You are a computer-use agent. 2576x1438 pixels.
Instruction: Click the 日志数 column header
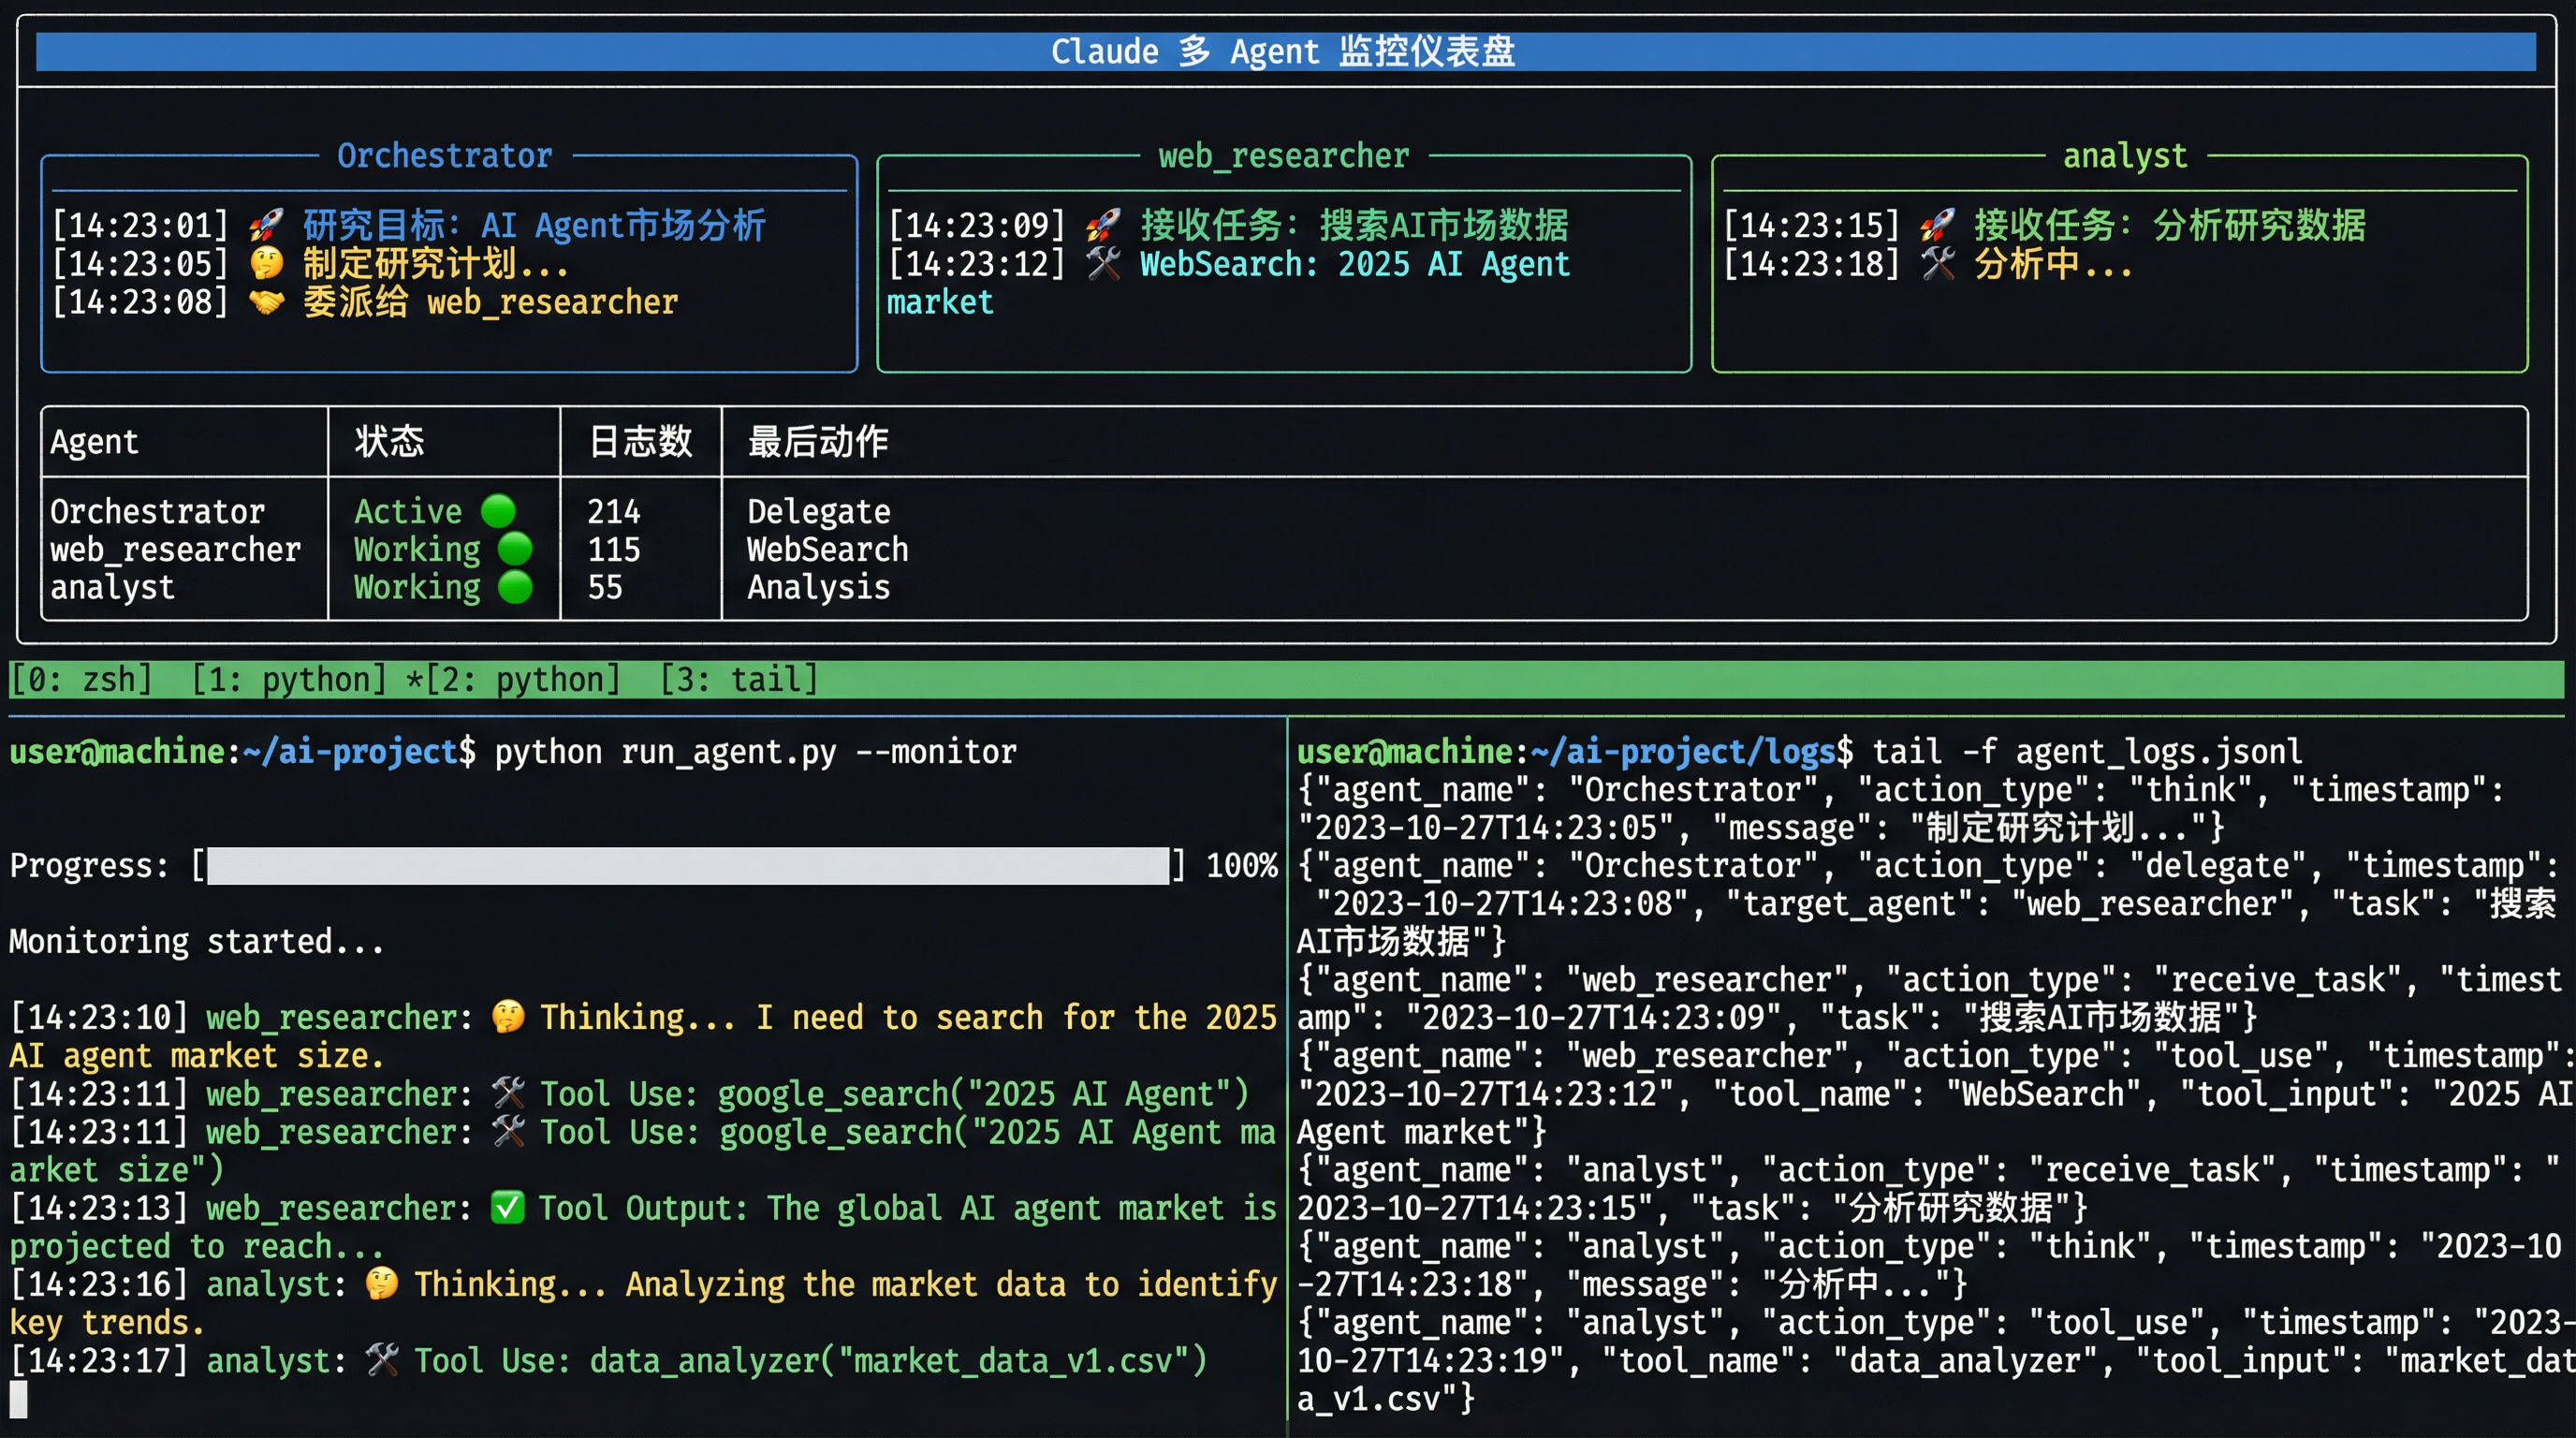click(x=641, y=441)
